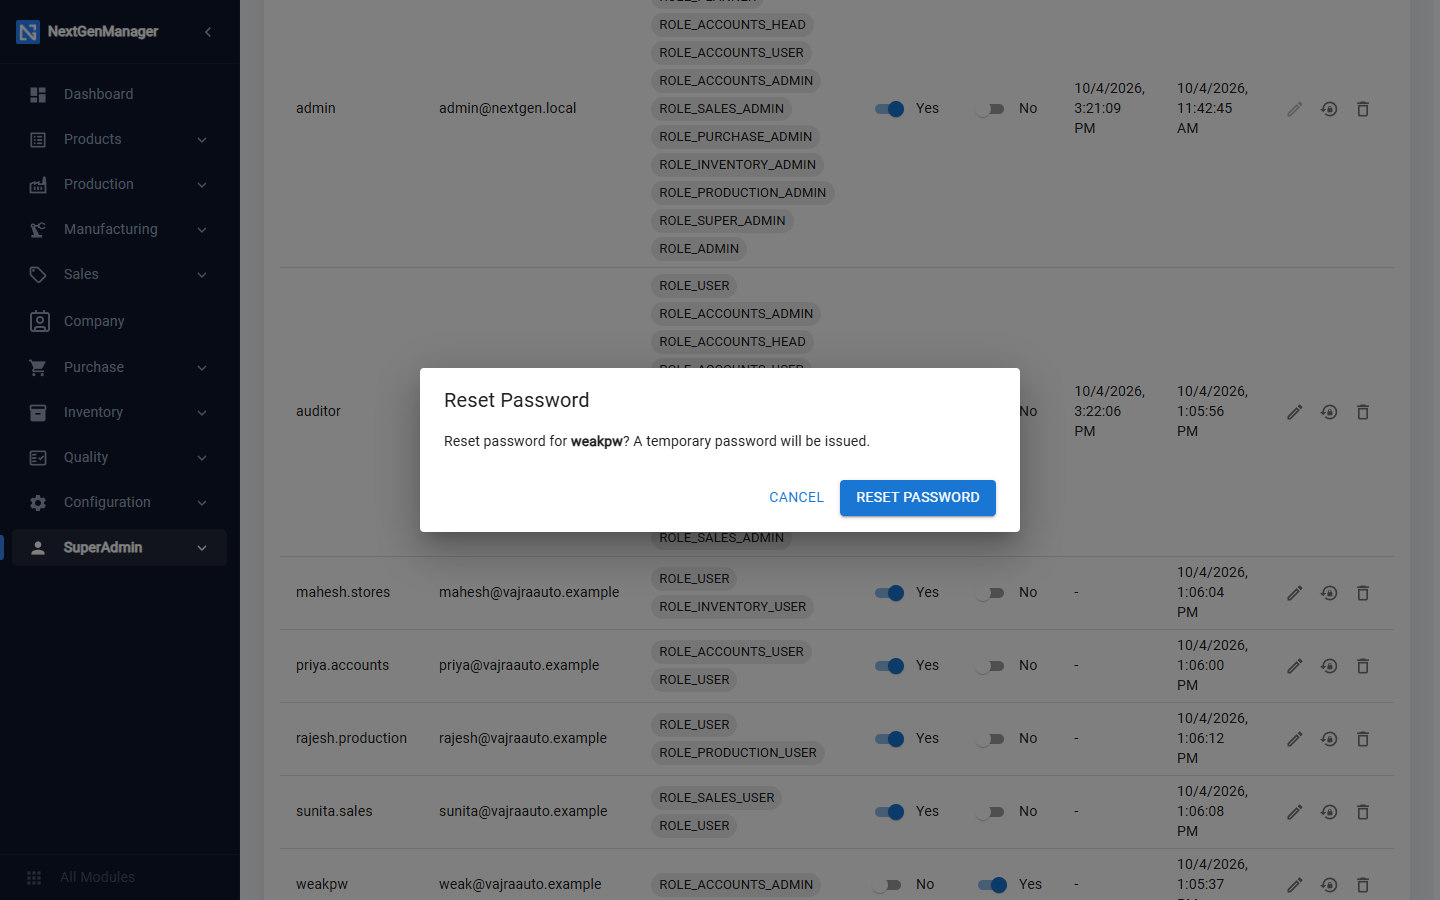The image size is (1440, 900).
Task: Open the NextGenManager logo icon
Action: [x=28, y=32]
